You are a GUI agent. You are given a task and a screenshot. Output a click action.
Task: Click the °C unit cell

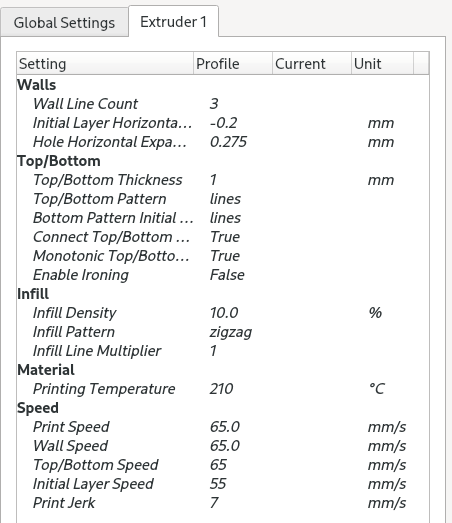(x=377, y=389)
